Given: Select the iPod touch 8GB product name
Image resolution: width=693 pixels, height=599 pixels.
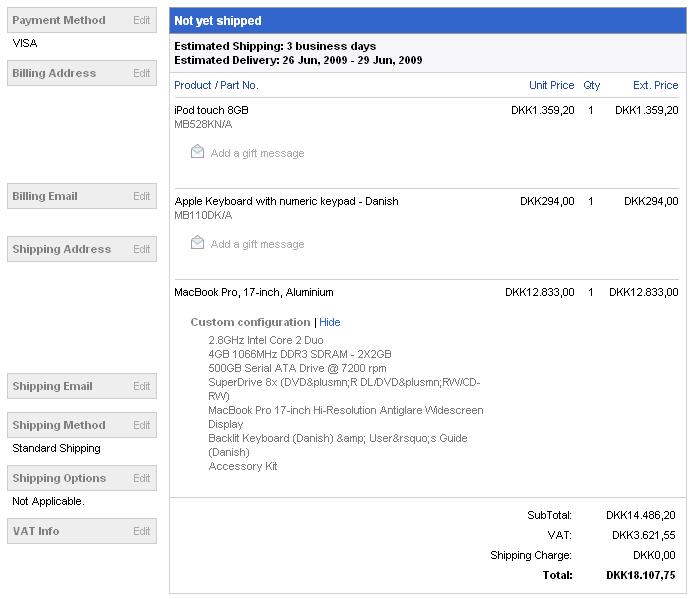Looking at the screenshot, I should point(211,110).
